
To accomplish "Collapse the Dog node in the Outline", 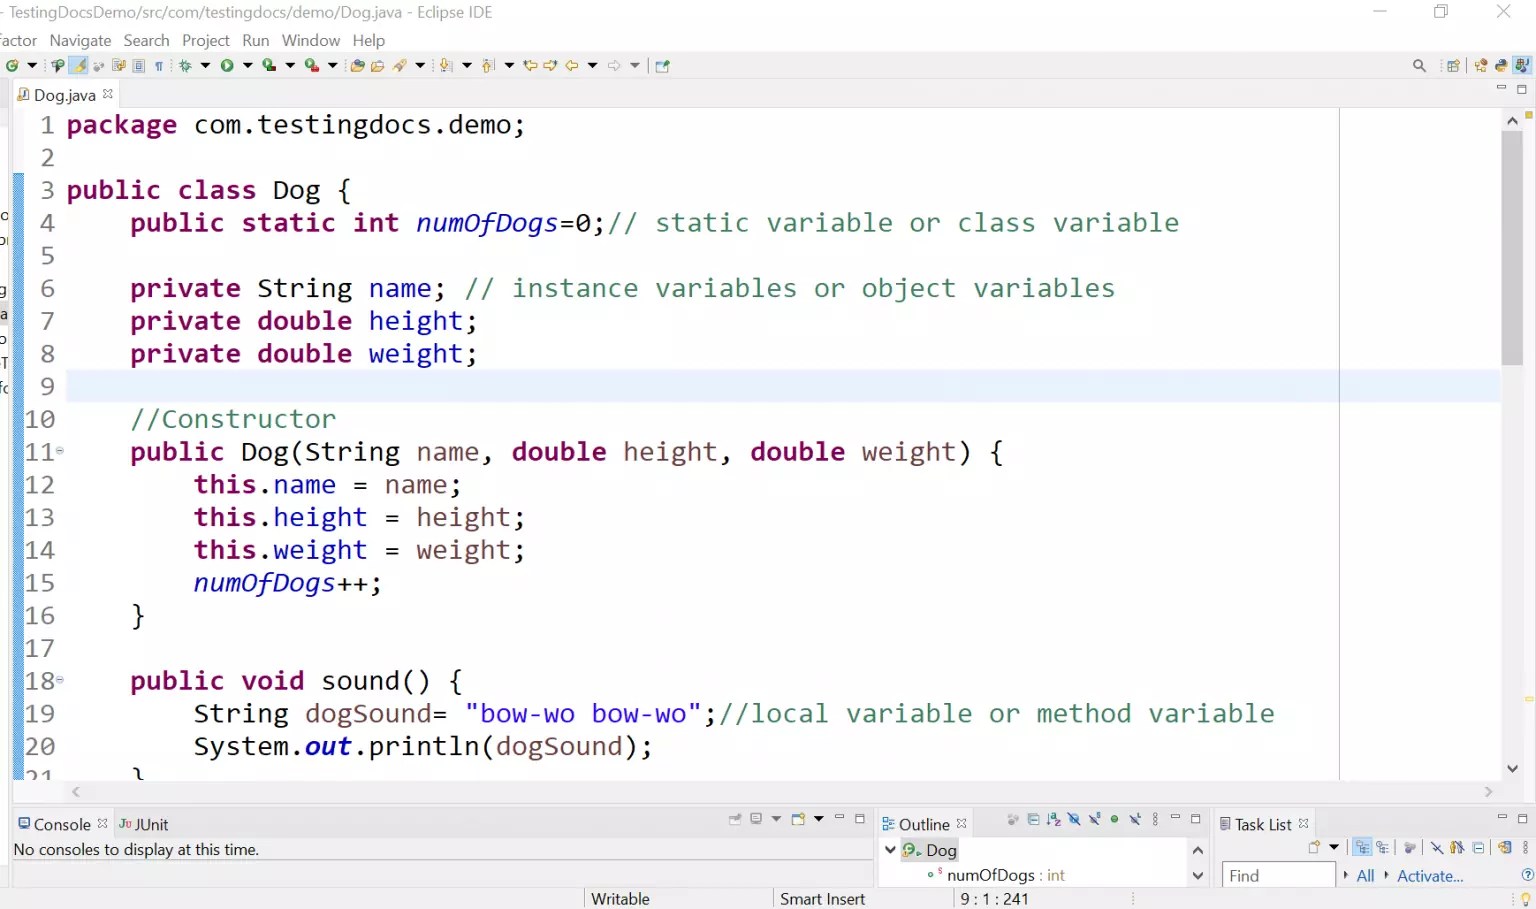I will pos(890,850).
